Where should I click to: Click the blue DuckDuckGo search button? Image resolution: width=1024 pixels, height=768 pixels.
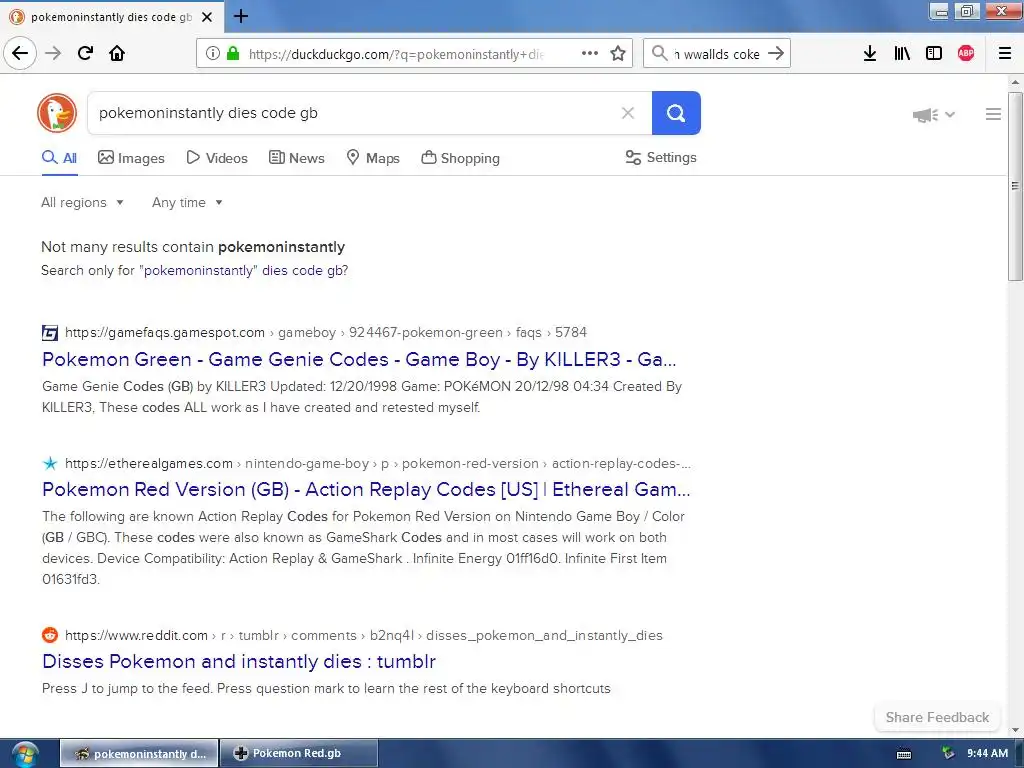pyautogui.click(x=676, y=113)
